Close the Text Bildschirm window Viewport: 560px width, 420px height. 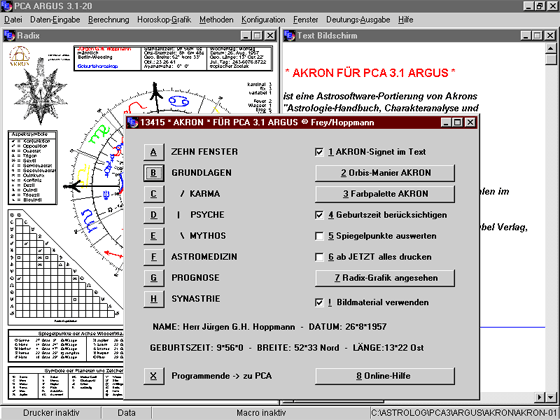point(550,36)
